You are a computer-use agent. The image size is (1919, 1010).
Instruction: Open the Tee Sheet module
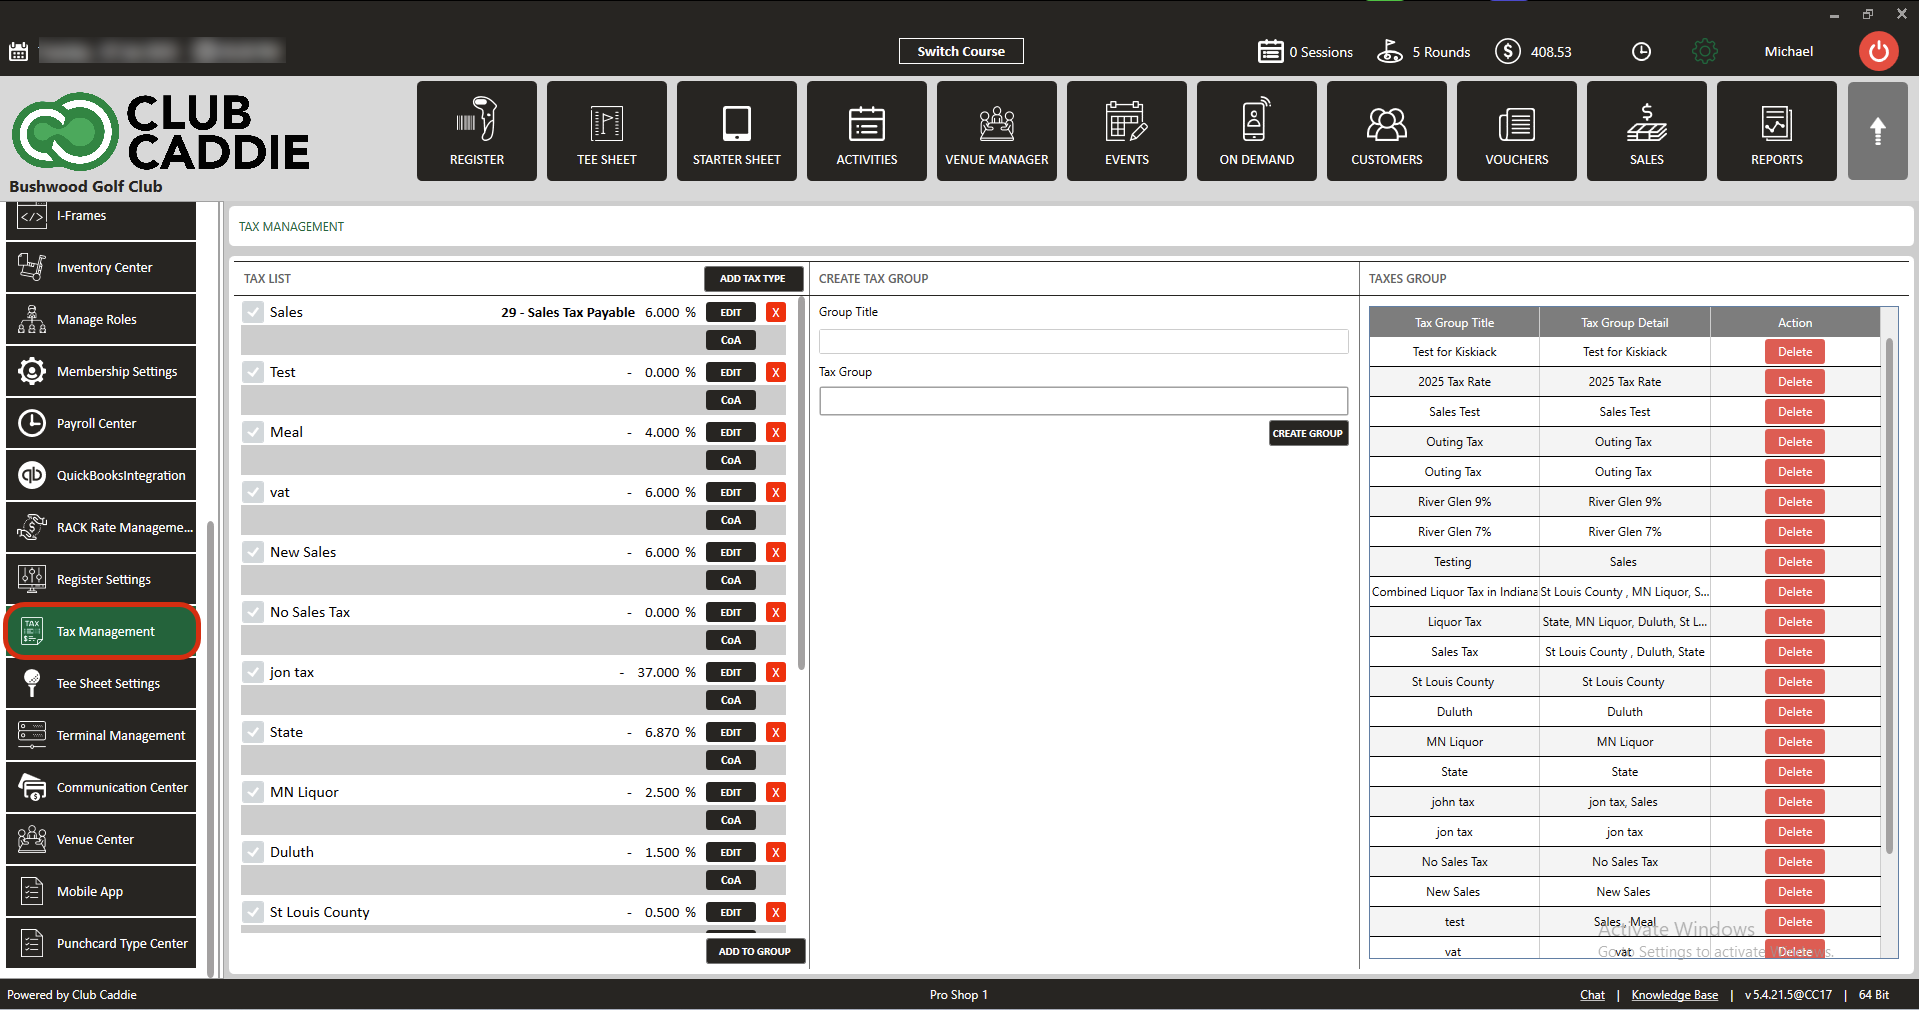coord(606,131)
